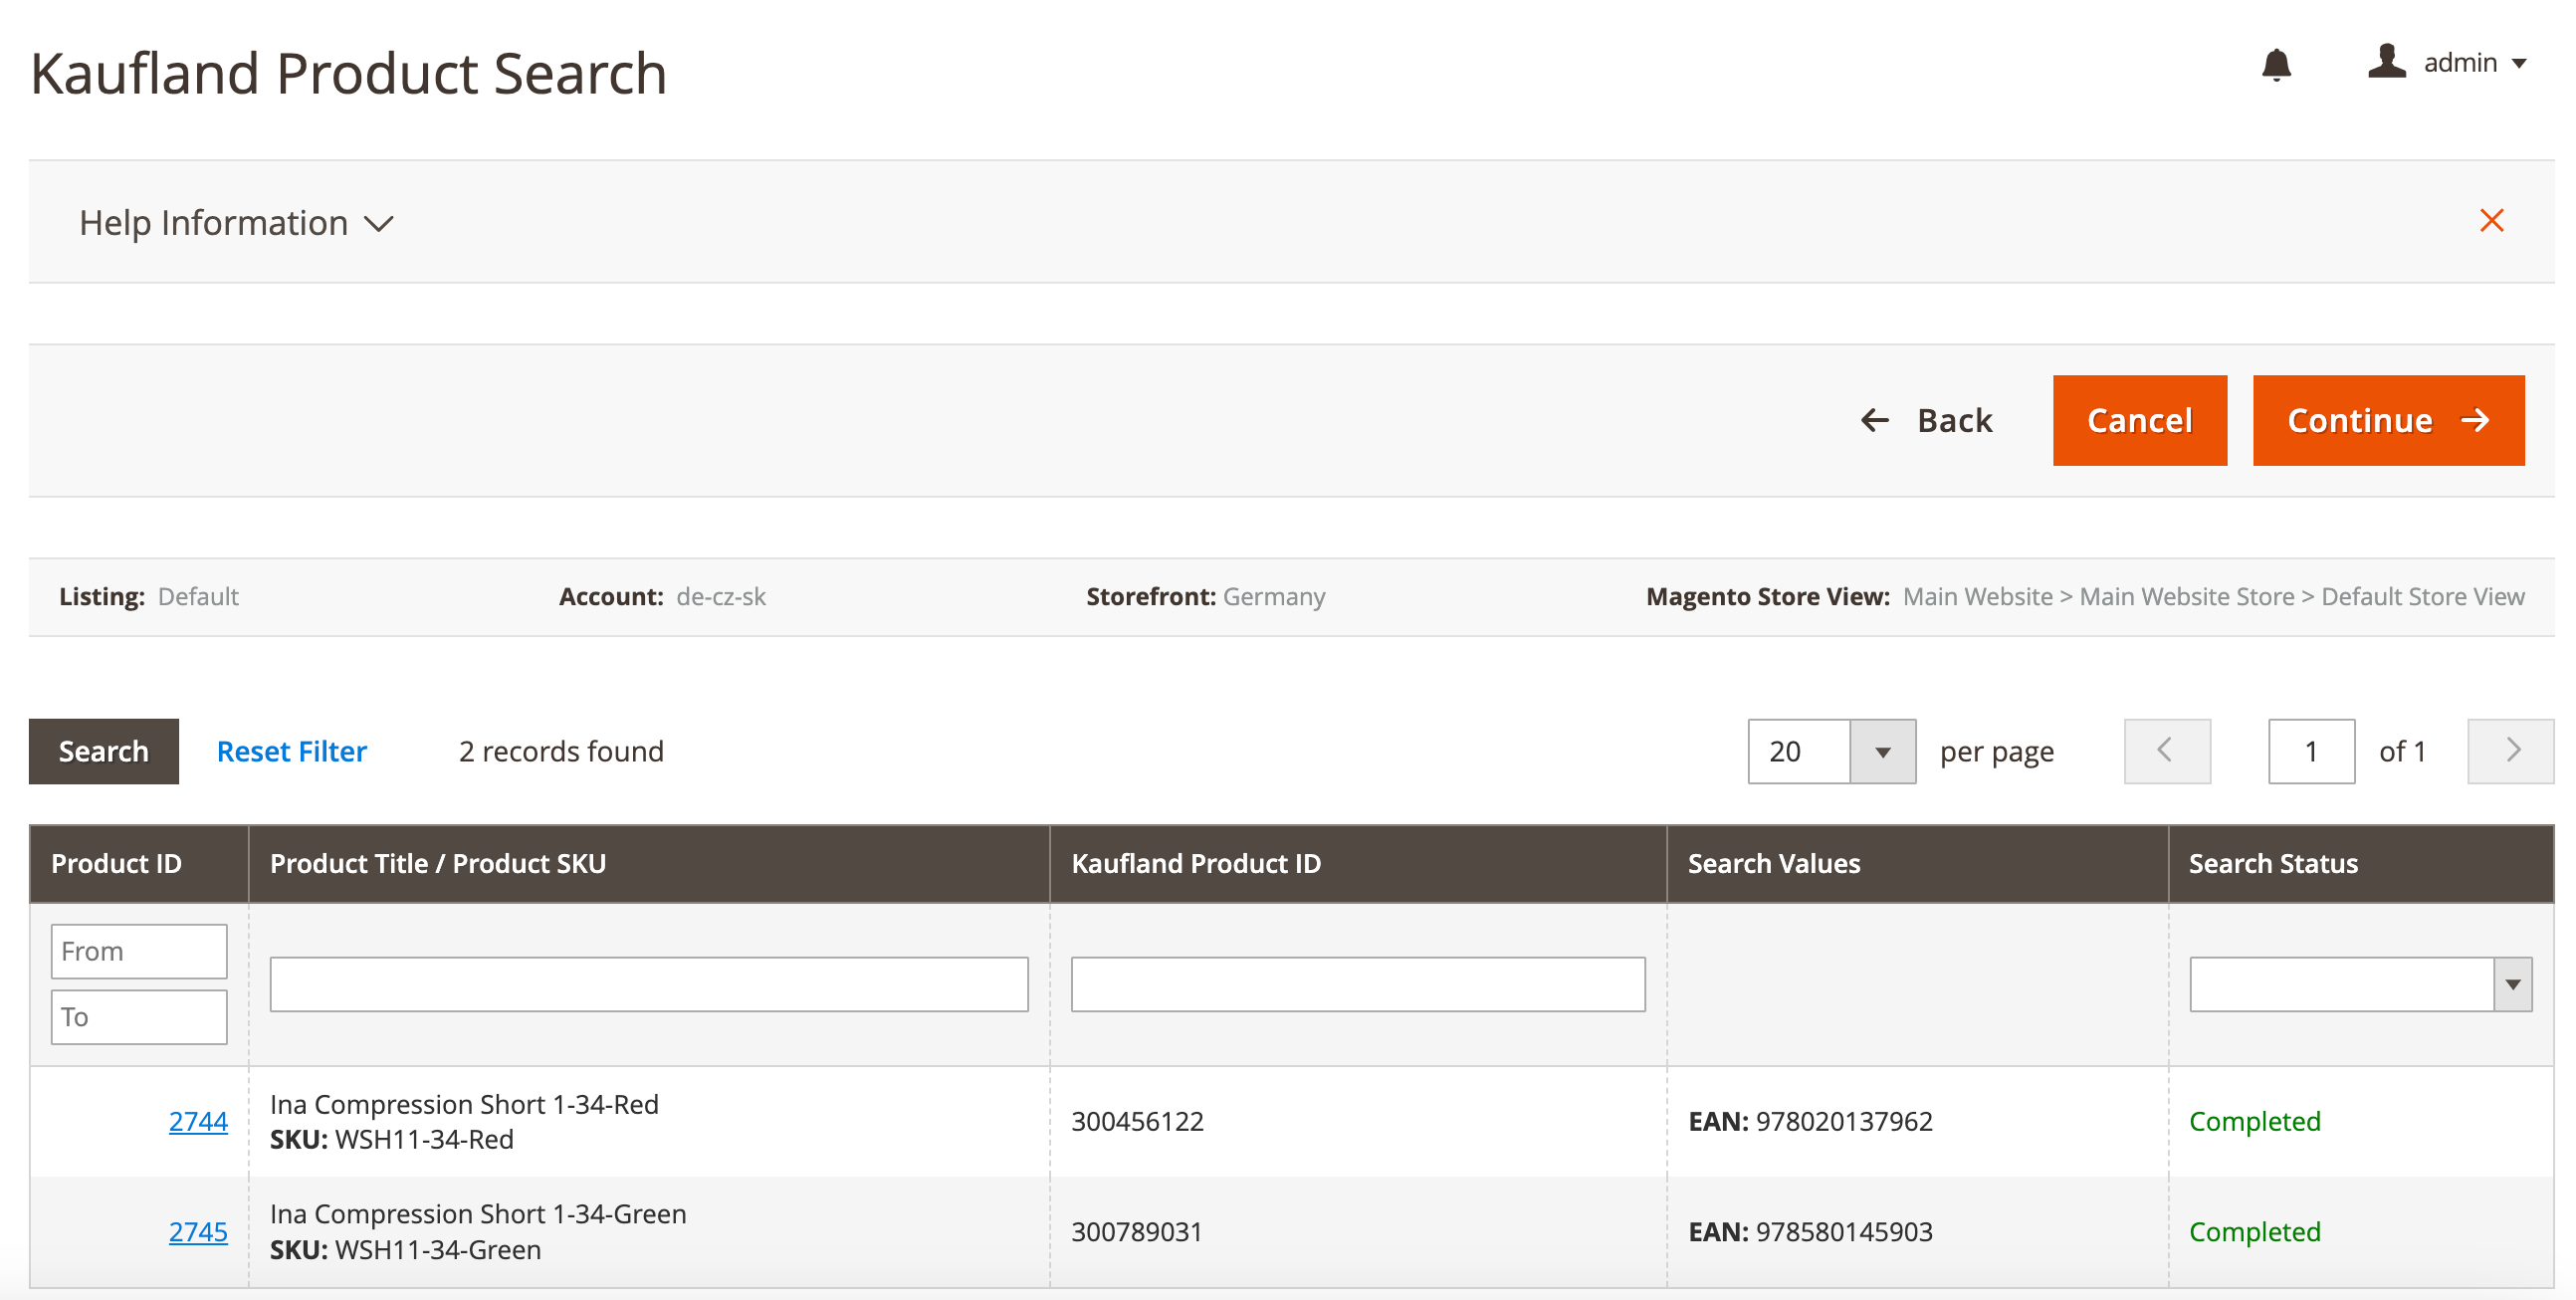Viewport: 2576px width, 1300px height.
Task: Click the Reset Filter link
Action: coord(291,751)
